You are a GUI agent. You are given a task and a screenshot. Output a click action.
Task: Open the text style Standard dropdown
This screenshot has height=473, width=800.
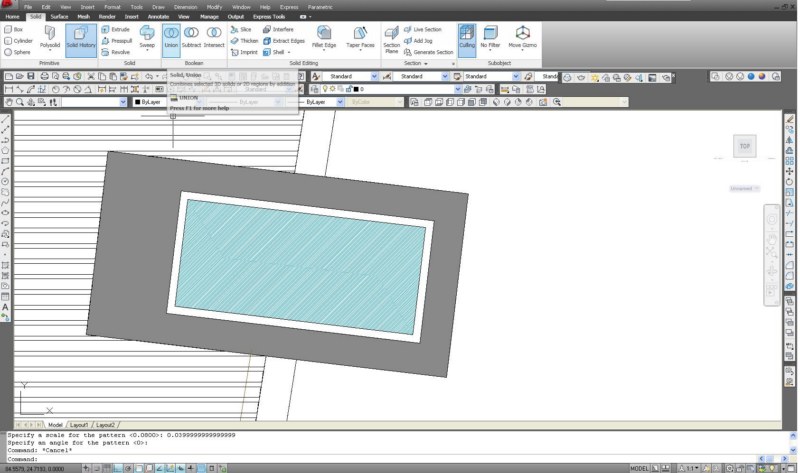tap(374, 77)
